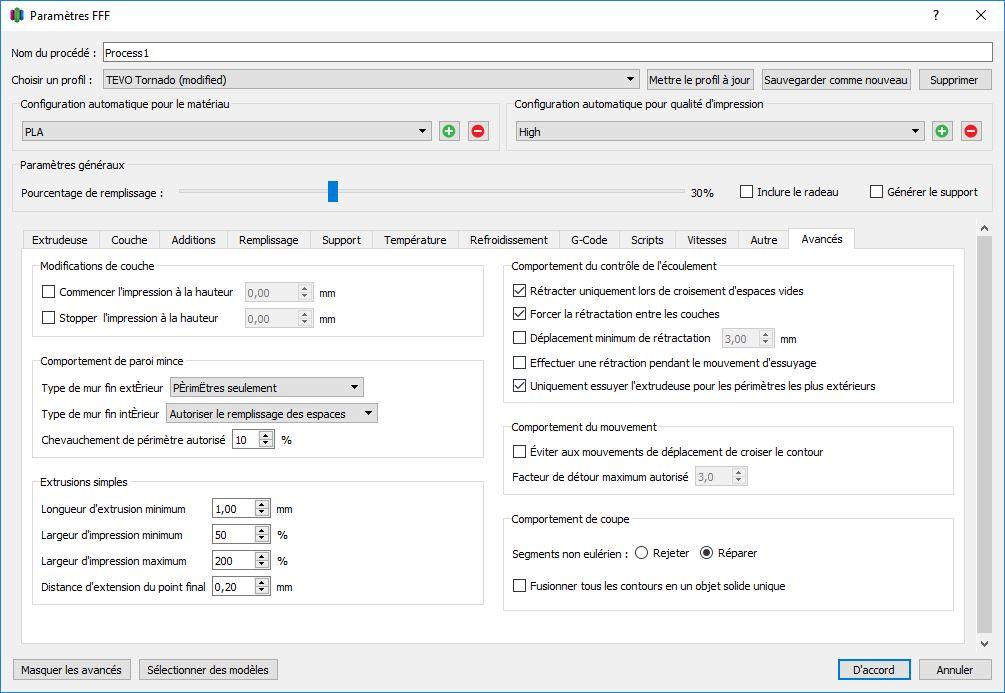Screen dimensions: 1005x693
Task: Click the Pourcentage de remplissage slider handle
Action: [x=333, y=191]
